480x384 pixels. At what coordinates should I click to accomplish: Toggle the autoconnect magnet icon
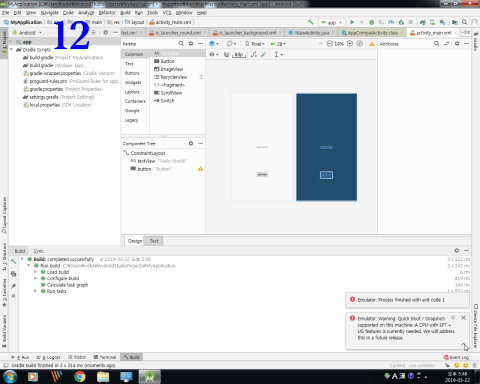(226, 54)
